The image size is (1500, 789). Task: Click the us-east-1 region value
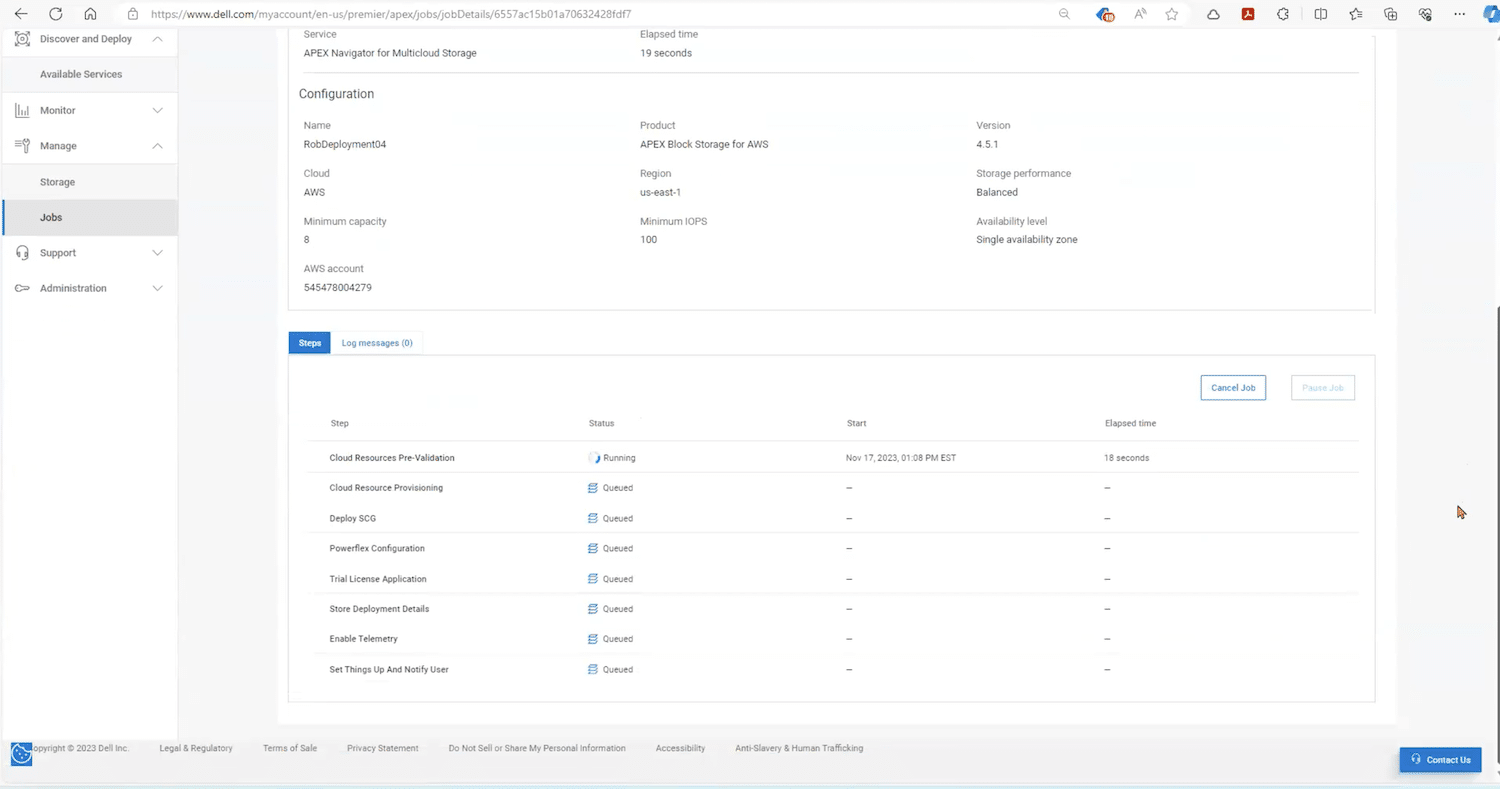pyautogui.click(x=660, y=192)
